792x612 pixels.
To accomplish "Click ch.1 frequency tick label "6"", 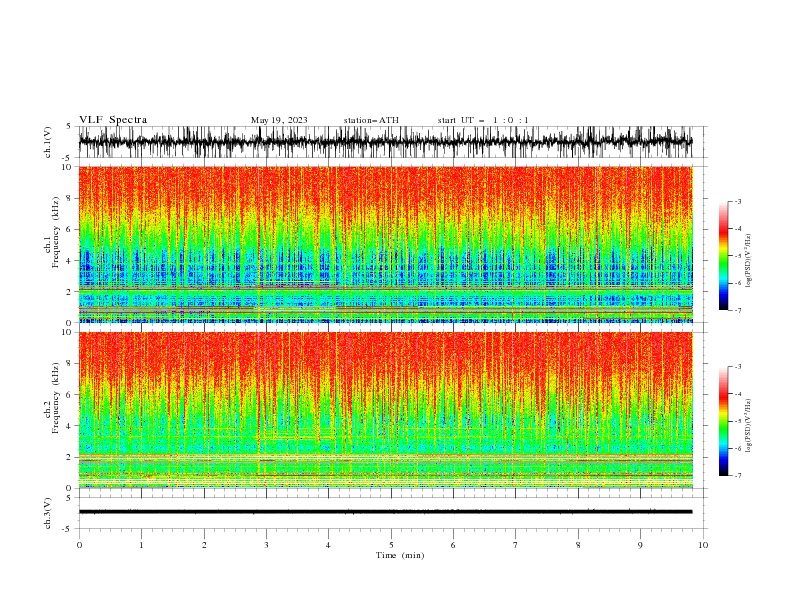I will [69, 229].
